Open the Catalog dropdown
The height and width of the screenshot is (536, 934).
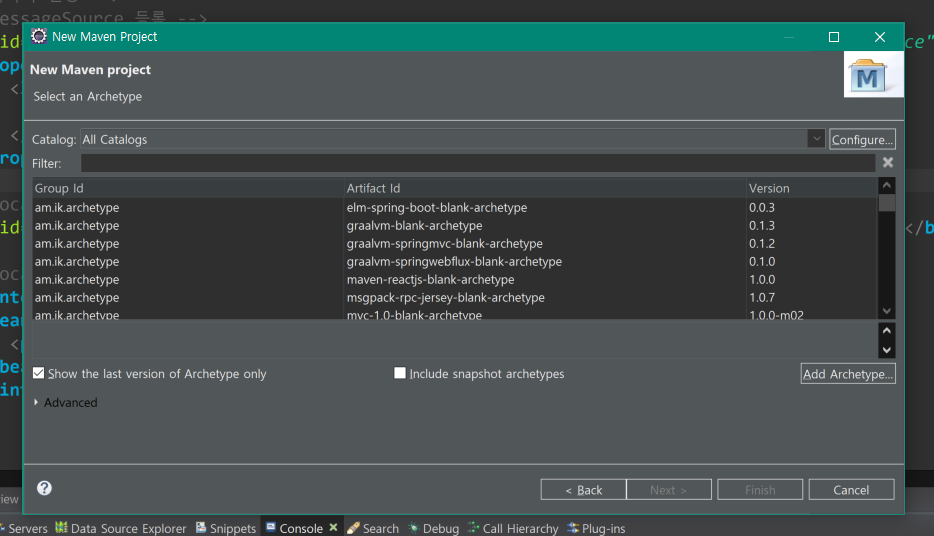click(816, 139)
